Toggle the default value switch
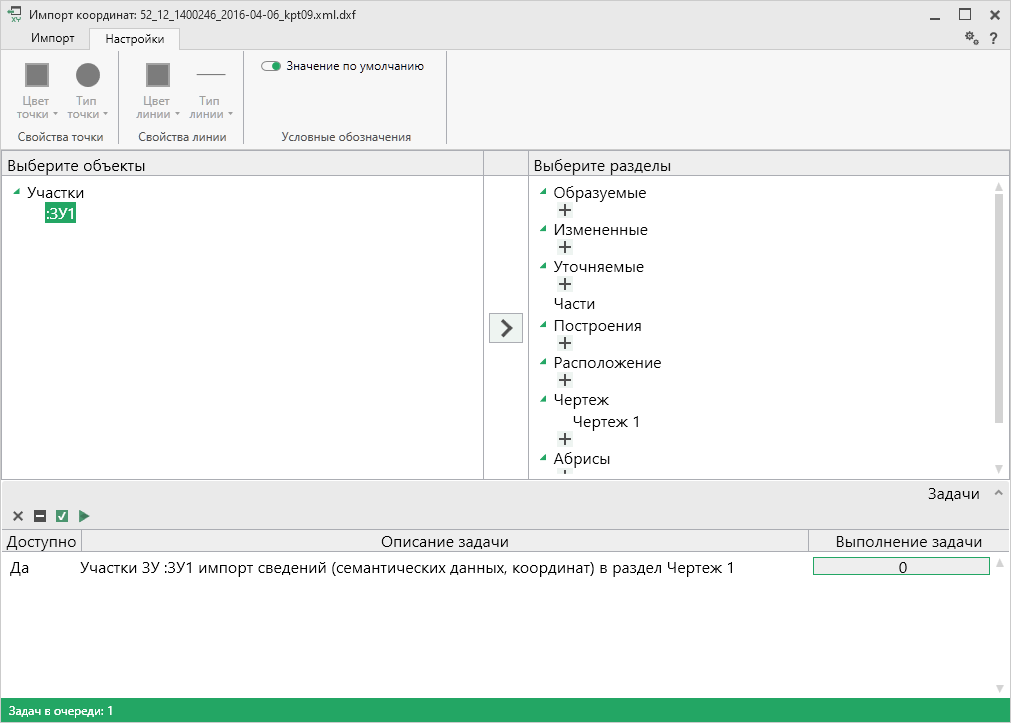Image resolution: width=1011 pixels, height=723 pixels. (271, 66)
